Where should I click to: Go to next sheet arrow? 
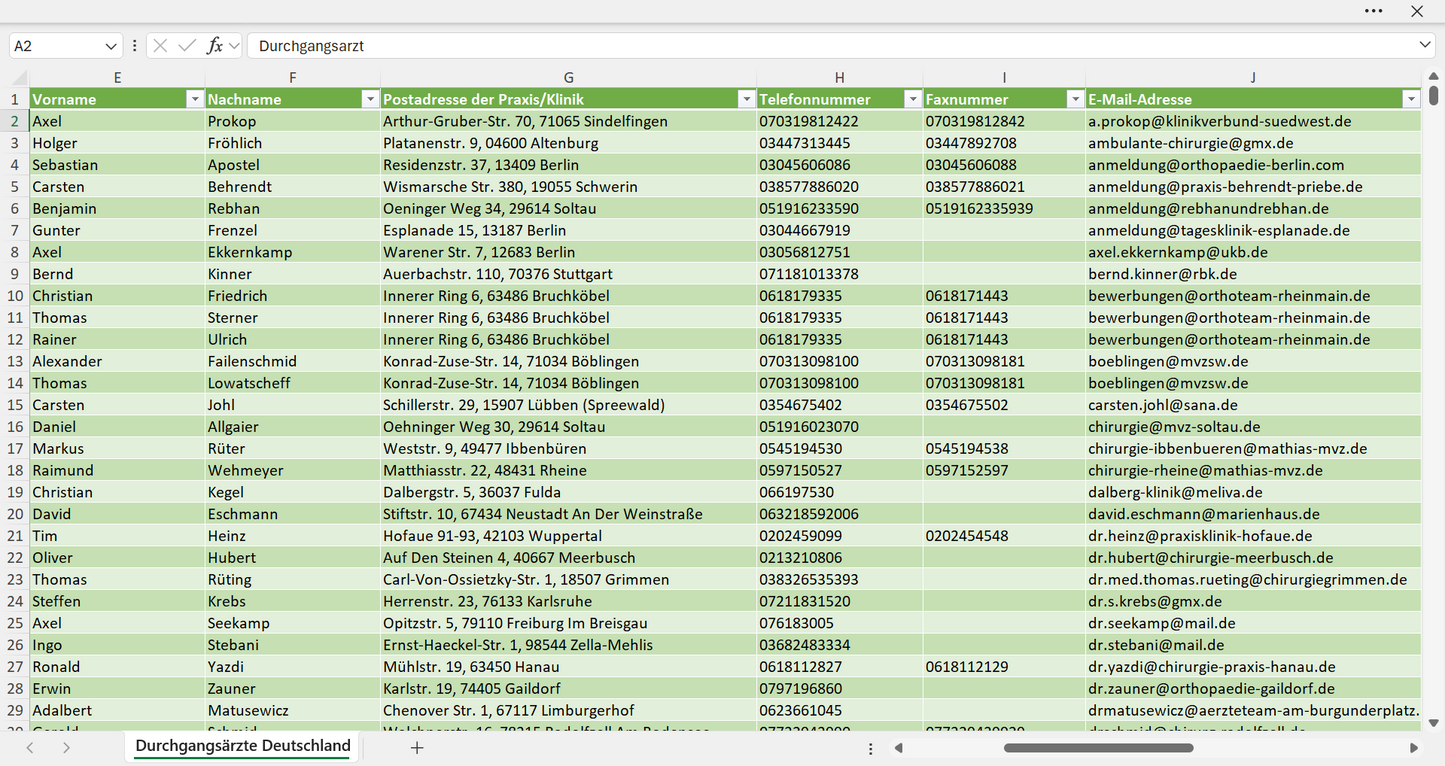pyautogui.click(x=66, y=747)
